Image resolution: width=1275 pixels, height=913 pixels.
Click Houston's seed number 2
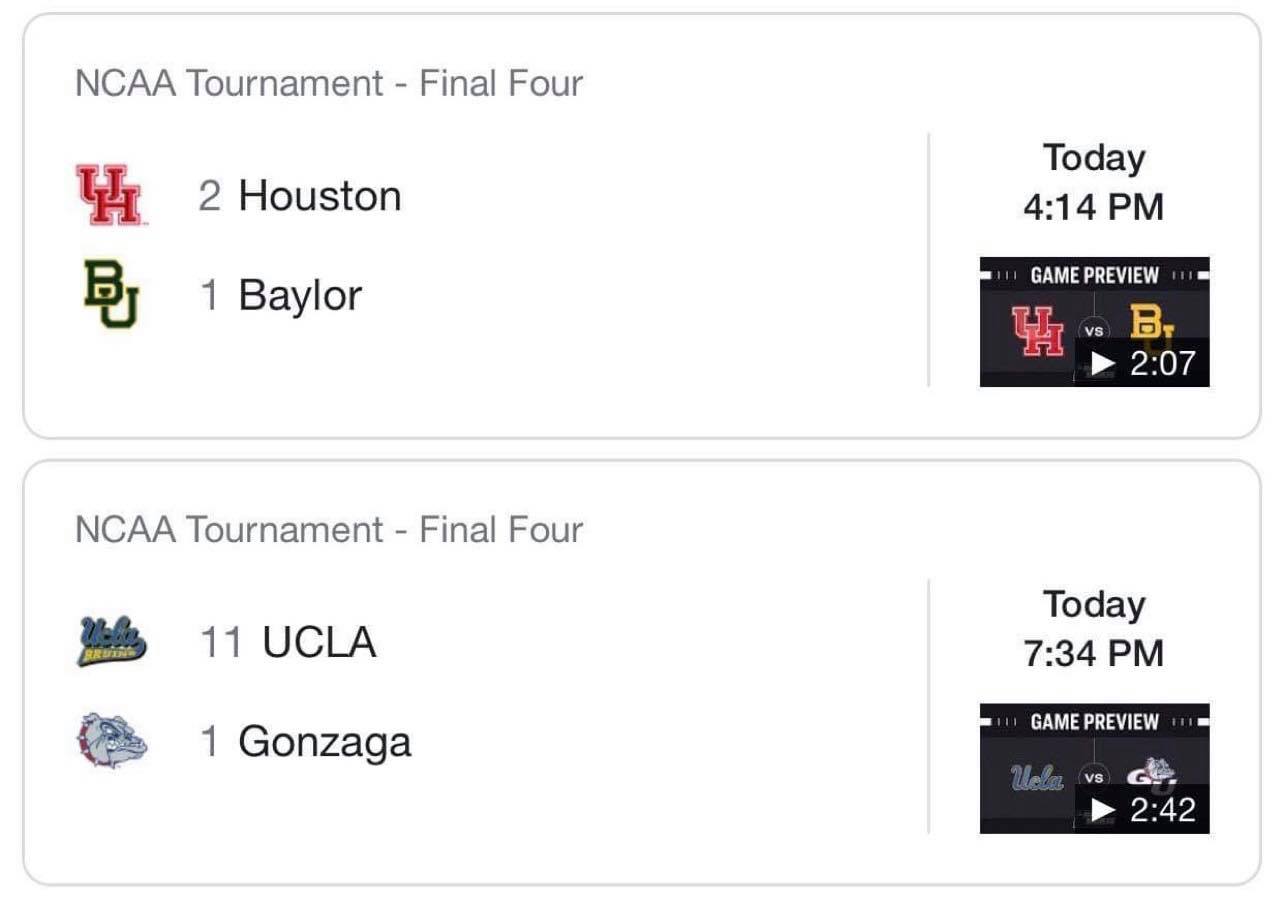[x=209, y=196]
